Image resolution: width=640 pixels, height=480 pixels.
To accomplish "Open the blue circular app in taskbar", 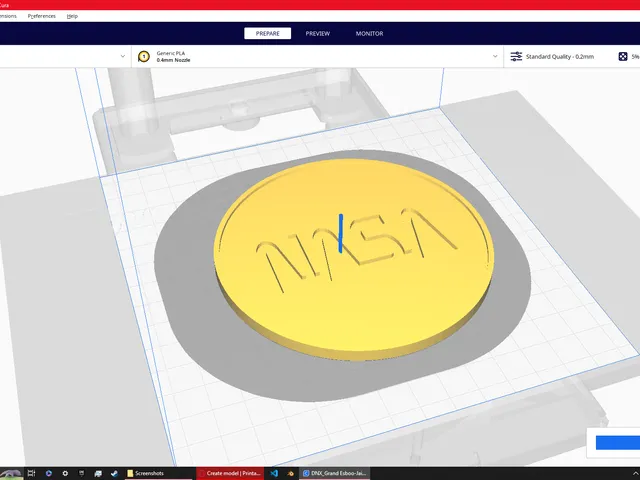I will [49, 473].
